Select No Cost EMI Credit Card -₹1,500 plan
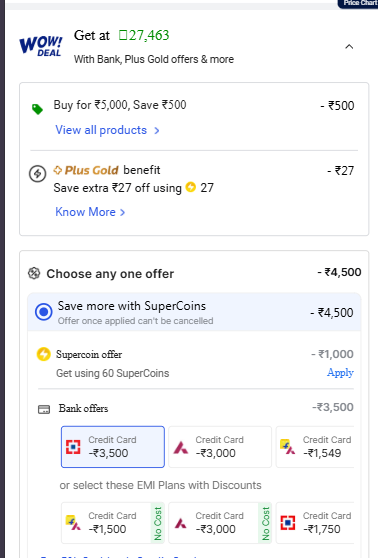The width and height of the screenshot is (378, 558). click(x=113, y=523)
